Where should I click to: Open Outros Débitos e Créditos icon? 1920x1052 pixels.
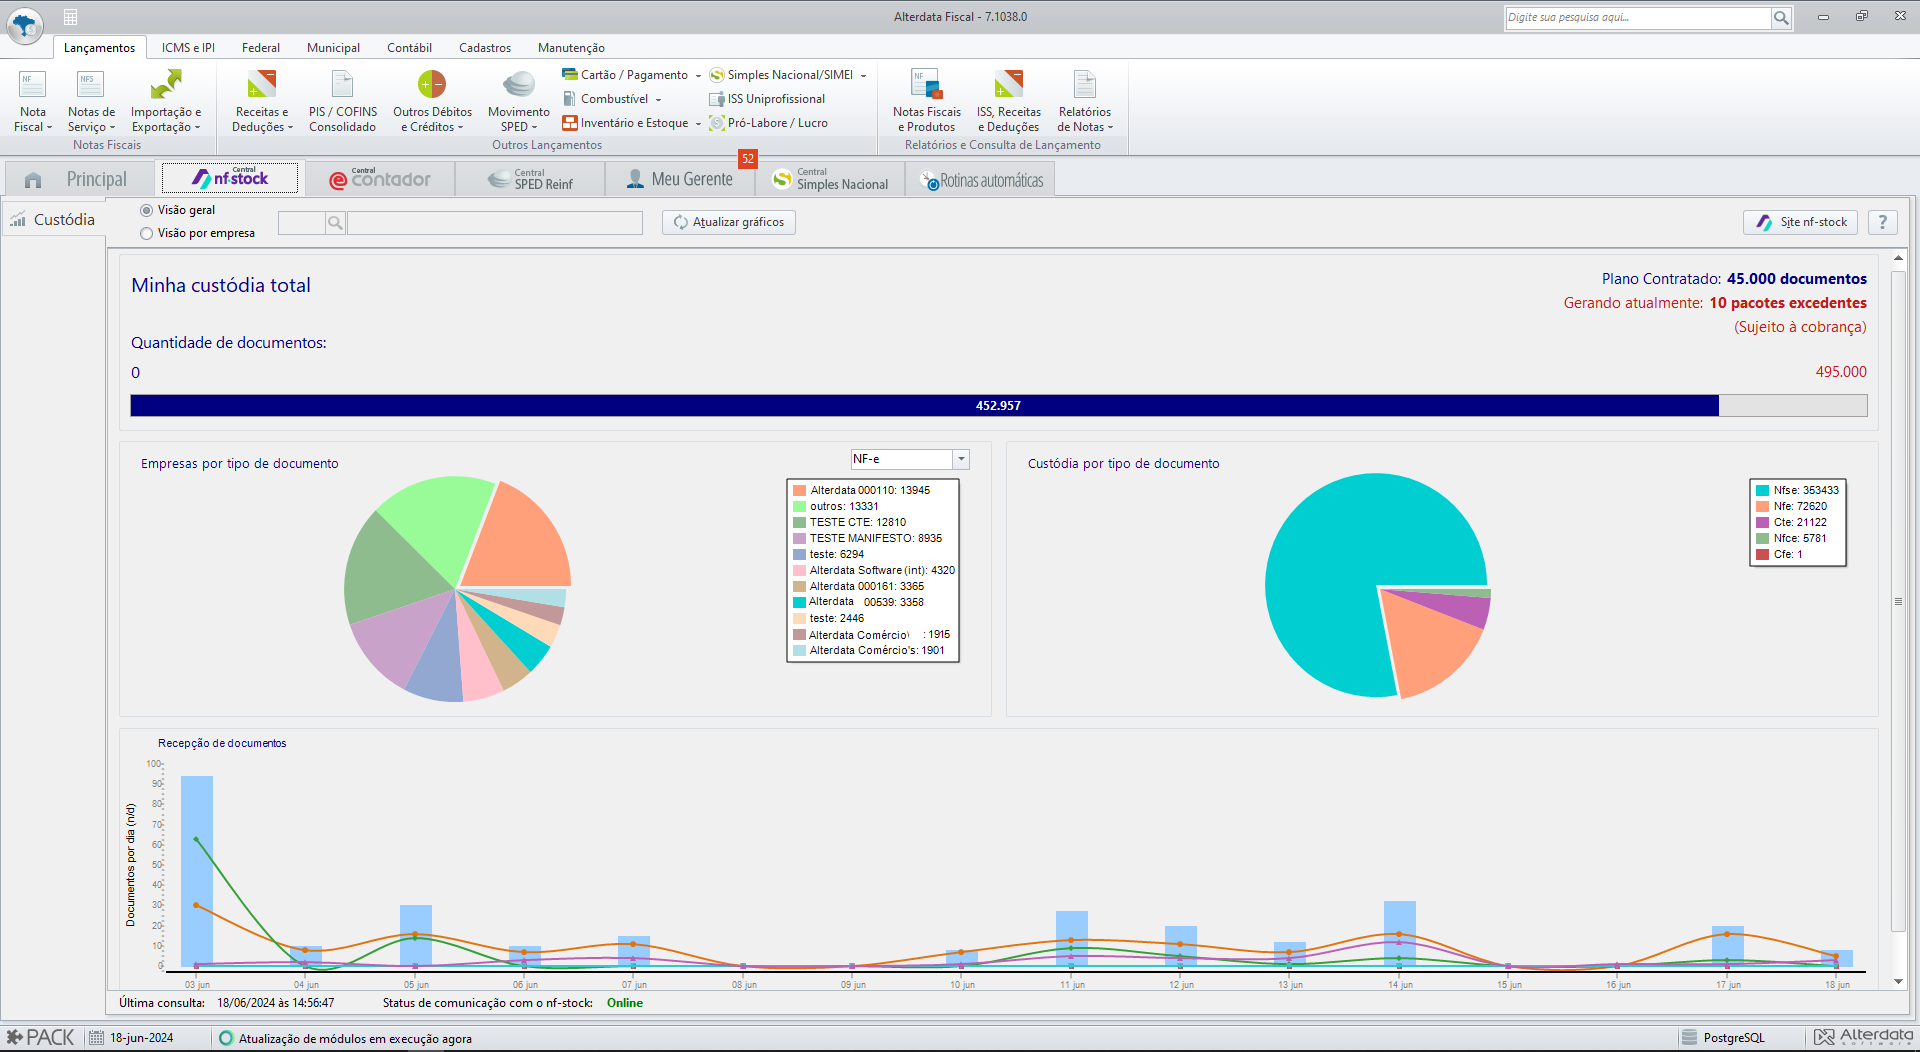[x=432, y=85]
